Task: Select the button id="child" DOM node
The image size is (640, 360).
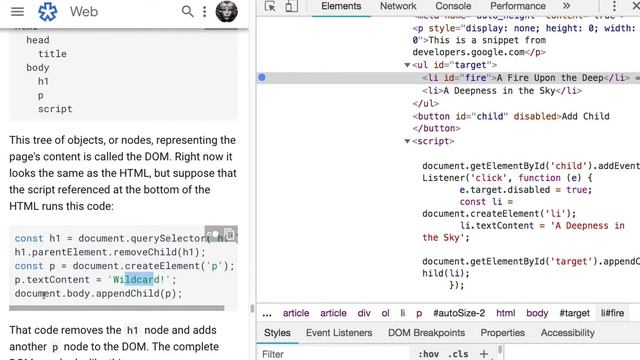Action: (x=511, y=116)
